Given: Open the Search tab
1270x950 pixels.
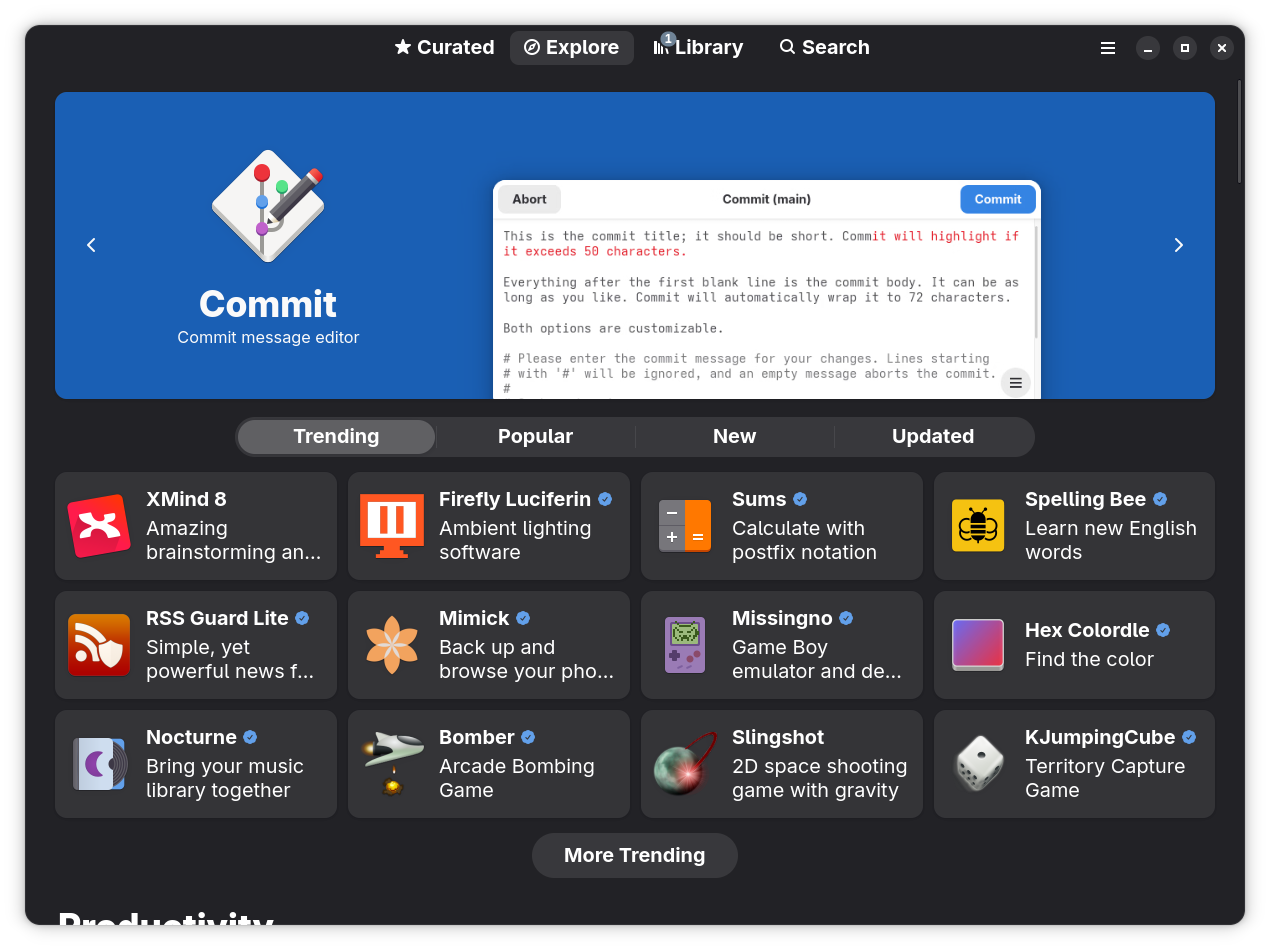Looking at the screenshot, I should pyautogui.click(x=825, y=48).
